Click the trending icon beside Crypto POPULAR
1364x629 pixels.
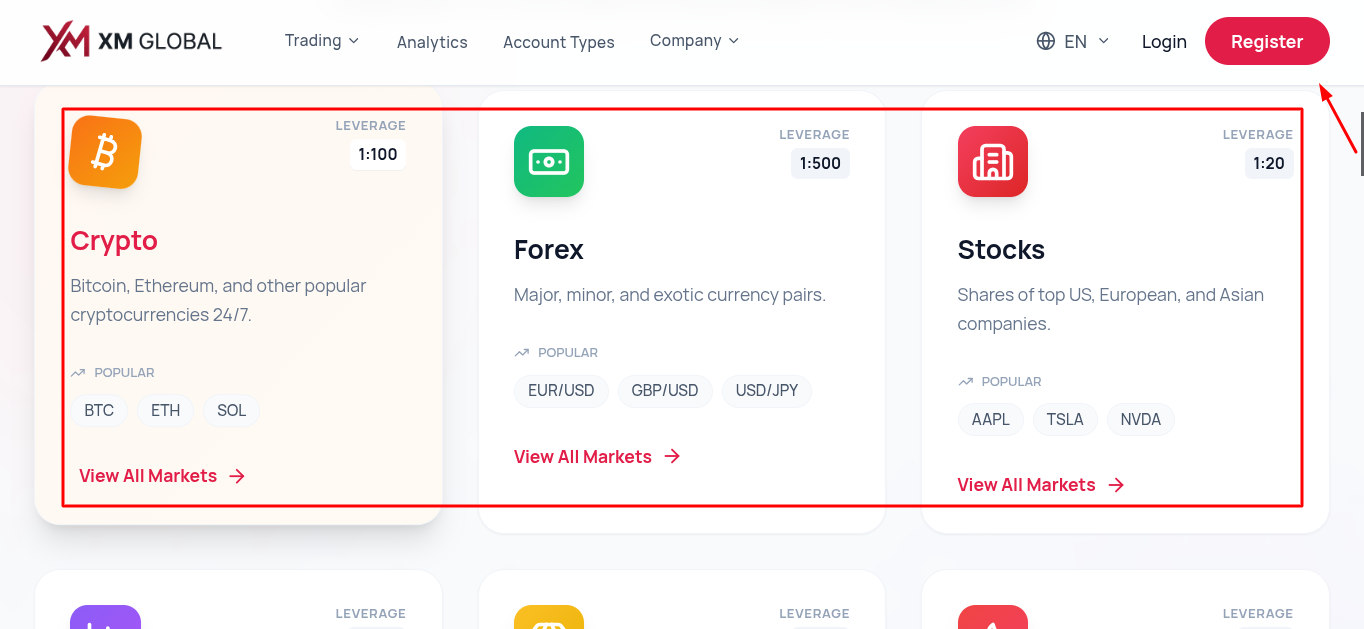pyautogui.click(x=78, y=373)
